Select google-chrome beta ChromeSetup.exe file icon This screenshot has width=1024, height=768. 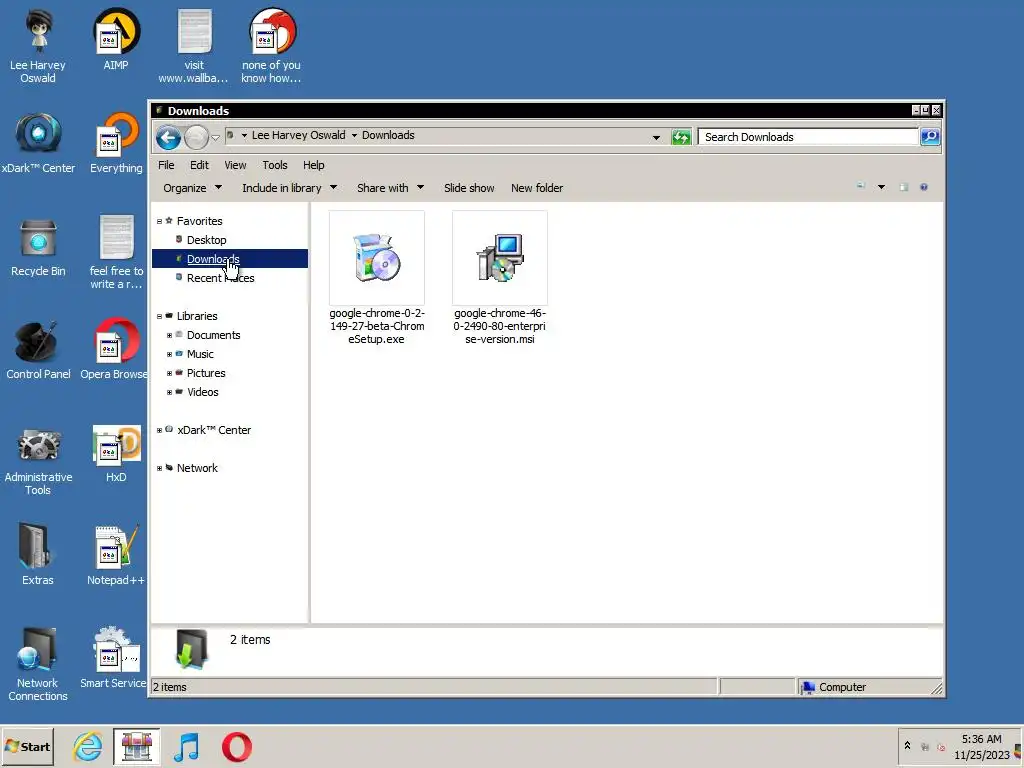[x=377, y=257]
